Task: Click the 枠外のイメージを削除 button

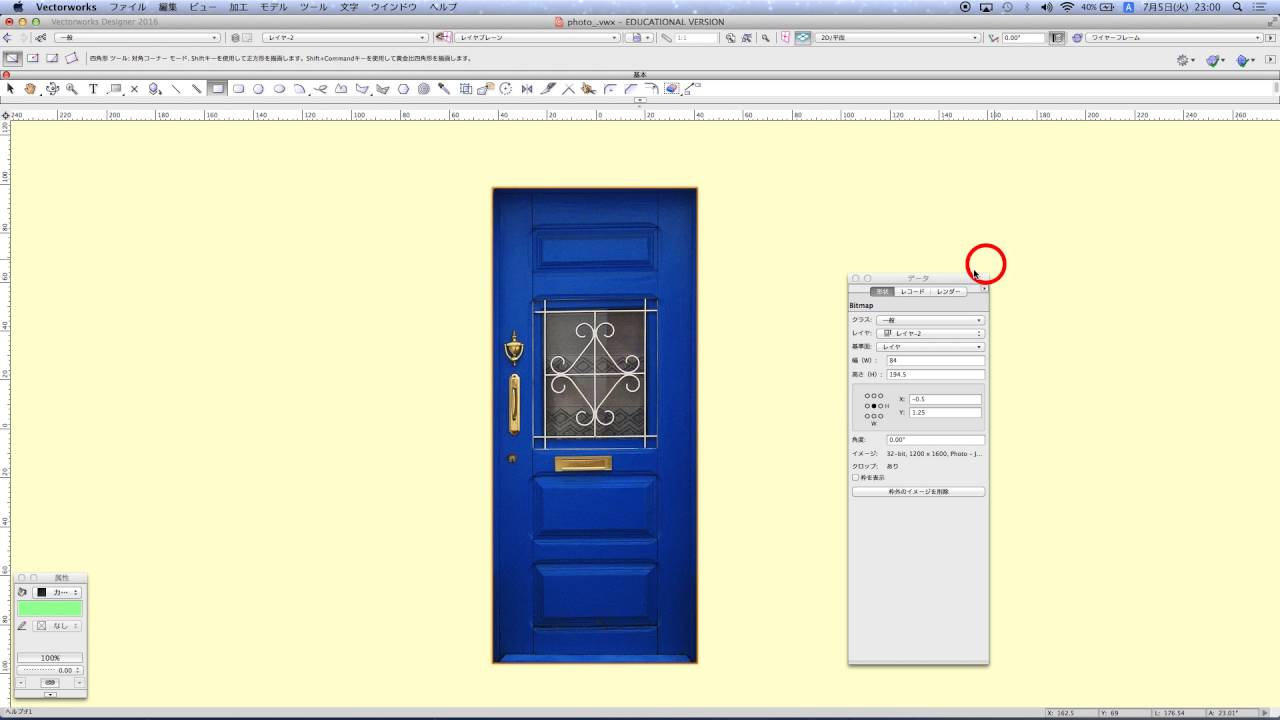Action: coord(918,492)
